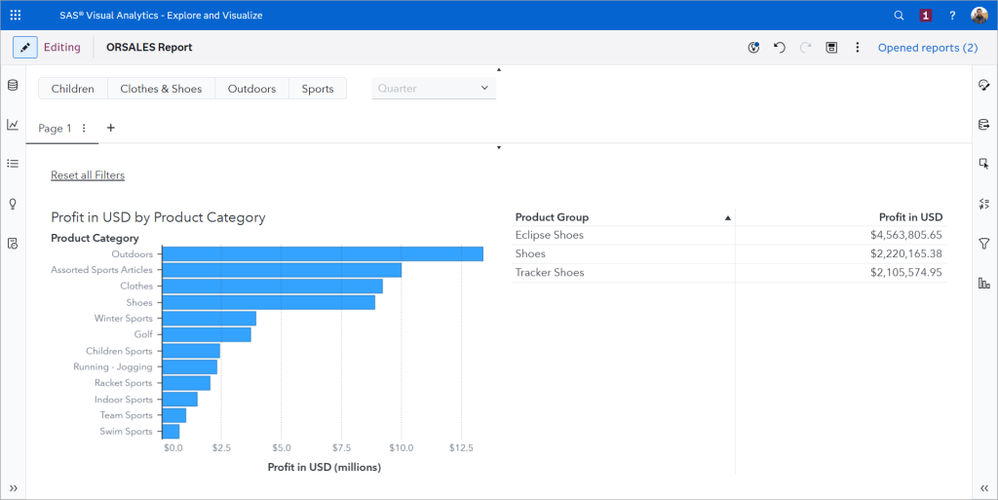Screen dimensions: 998x500
Task: Open the Objects chart icon in left sidebar
Action: tap(13, 125)
